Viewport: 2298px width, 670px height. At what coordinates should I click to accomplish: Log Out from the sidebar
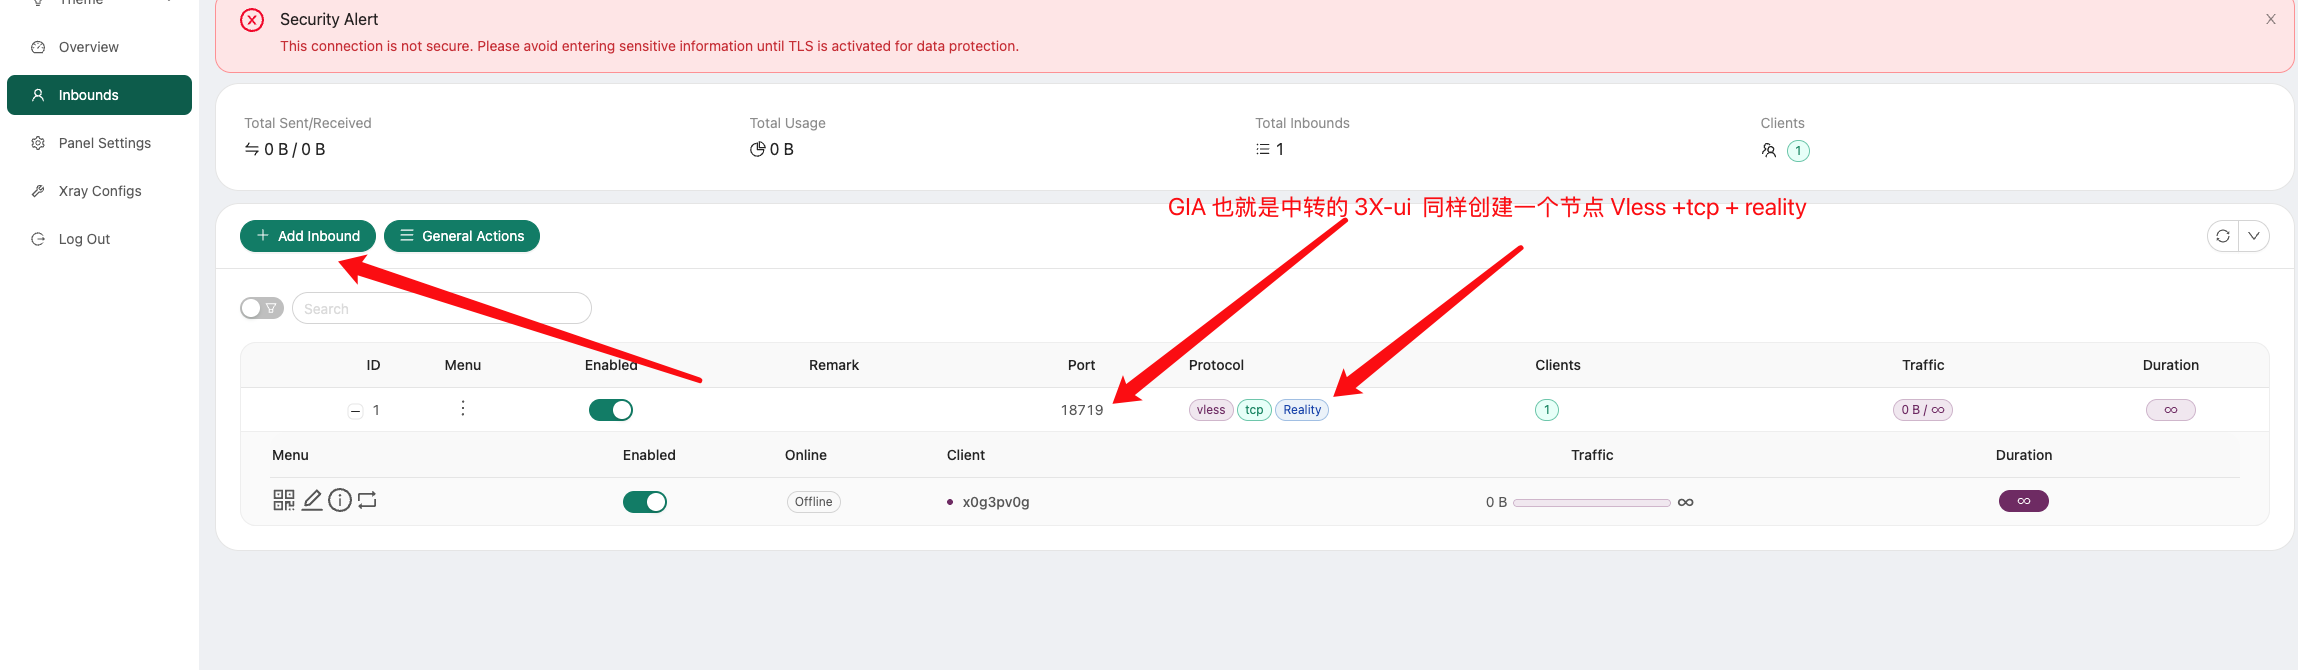click(84, 239)
